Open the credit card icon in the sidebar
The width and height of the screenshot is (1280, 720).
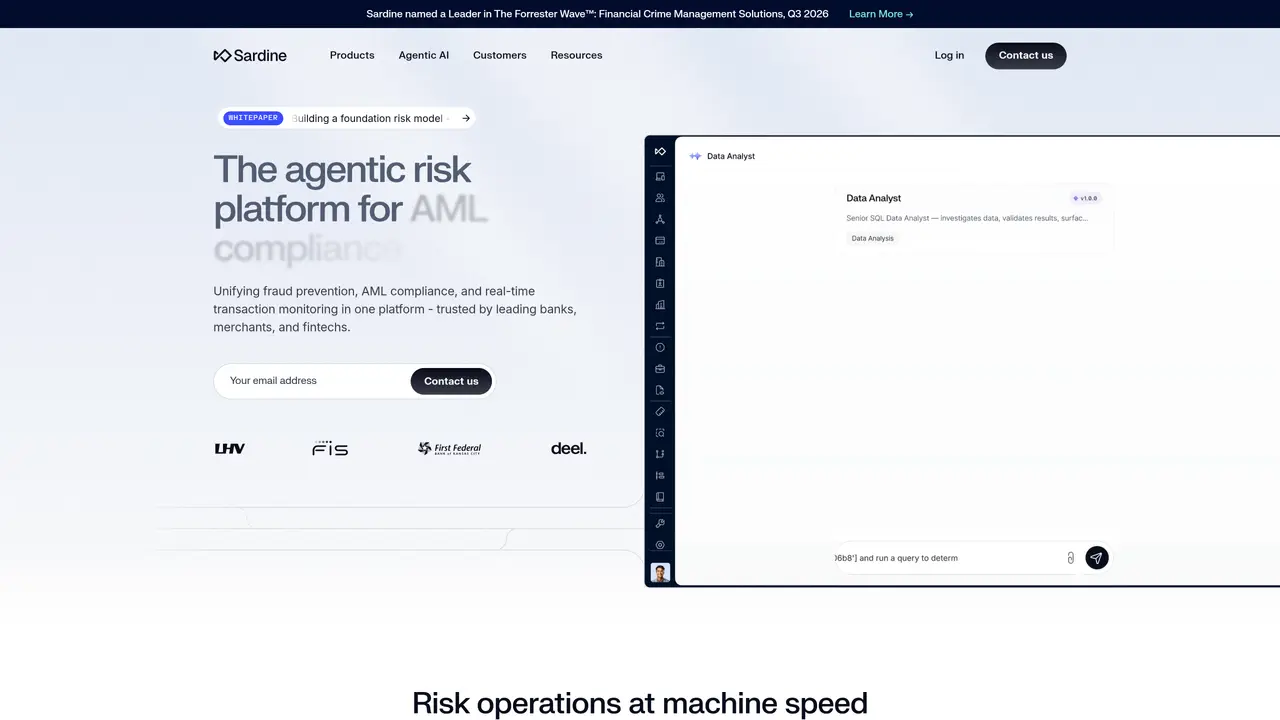pos(660,241)
